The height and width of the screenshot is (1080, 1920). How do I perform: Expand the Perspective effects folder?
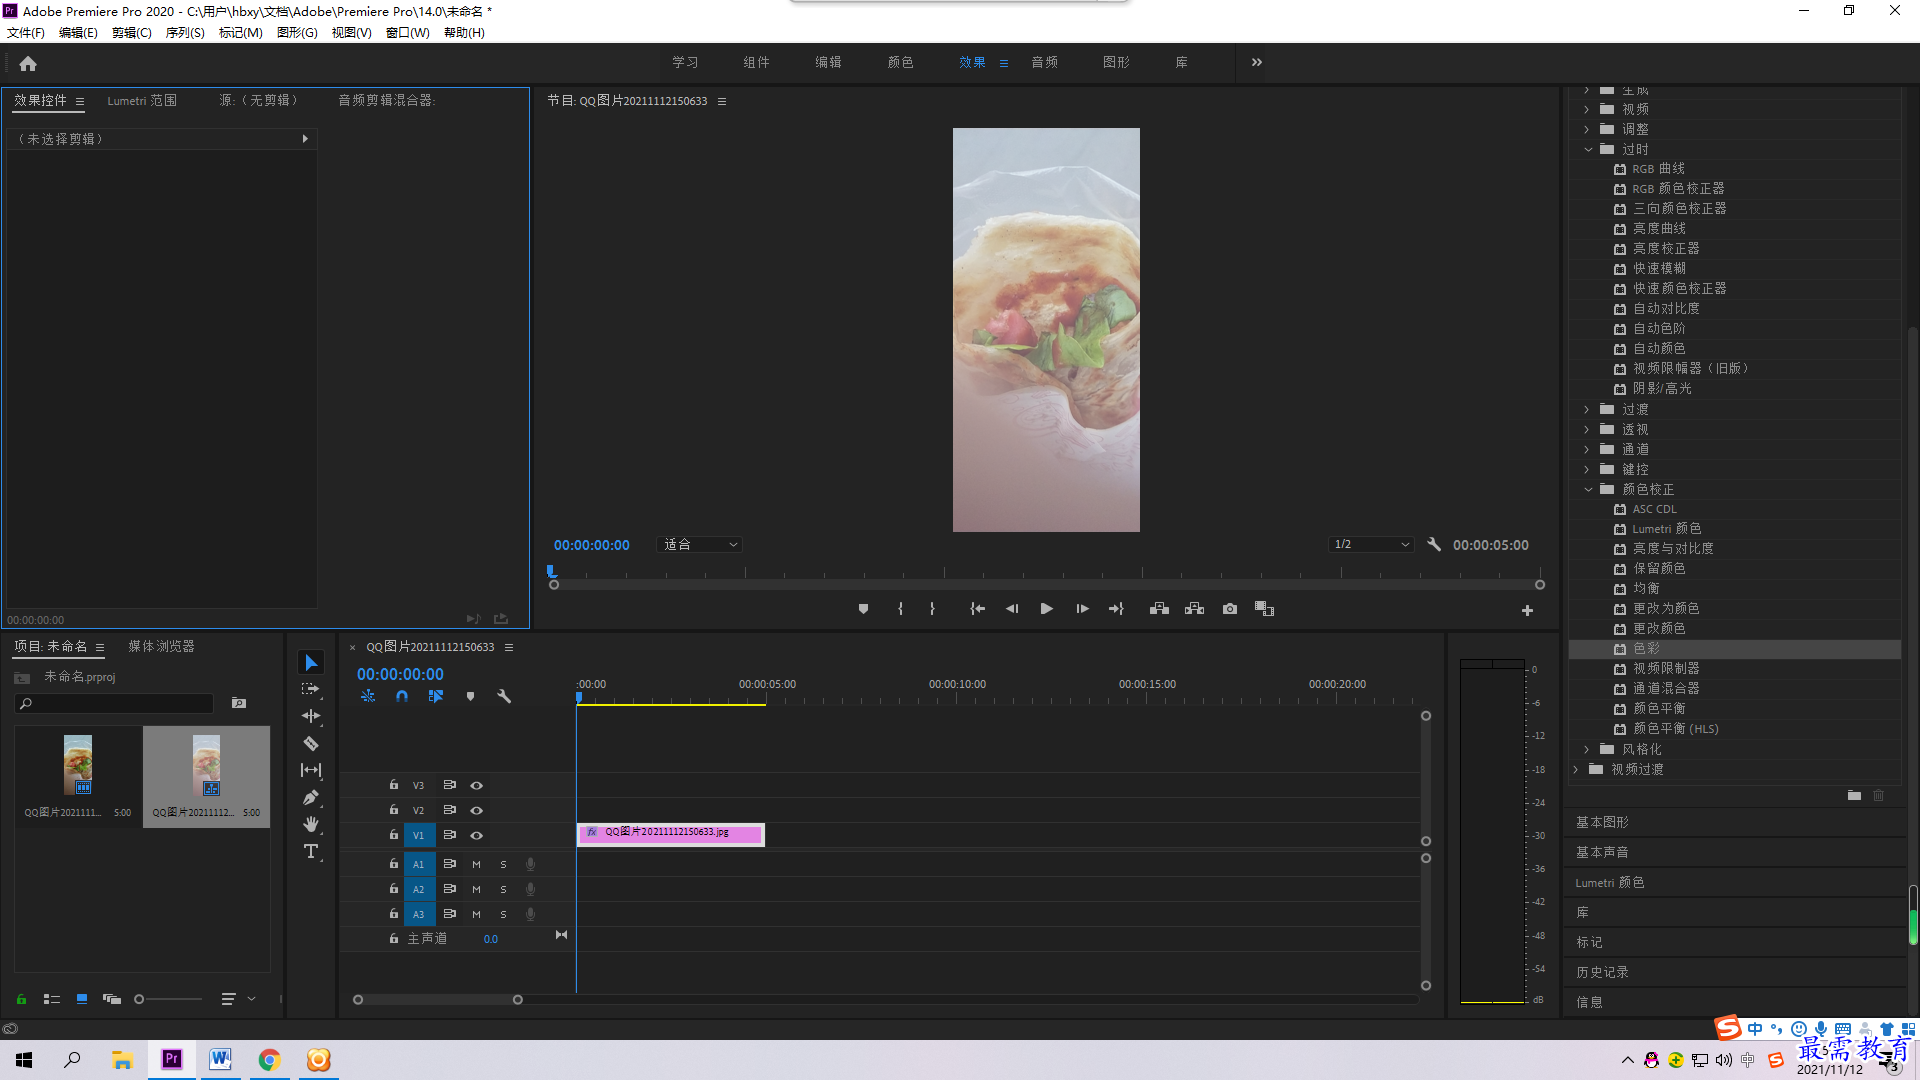(1587, 429)
